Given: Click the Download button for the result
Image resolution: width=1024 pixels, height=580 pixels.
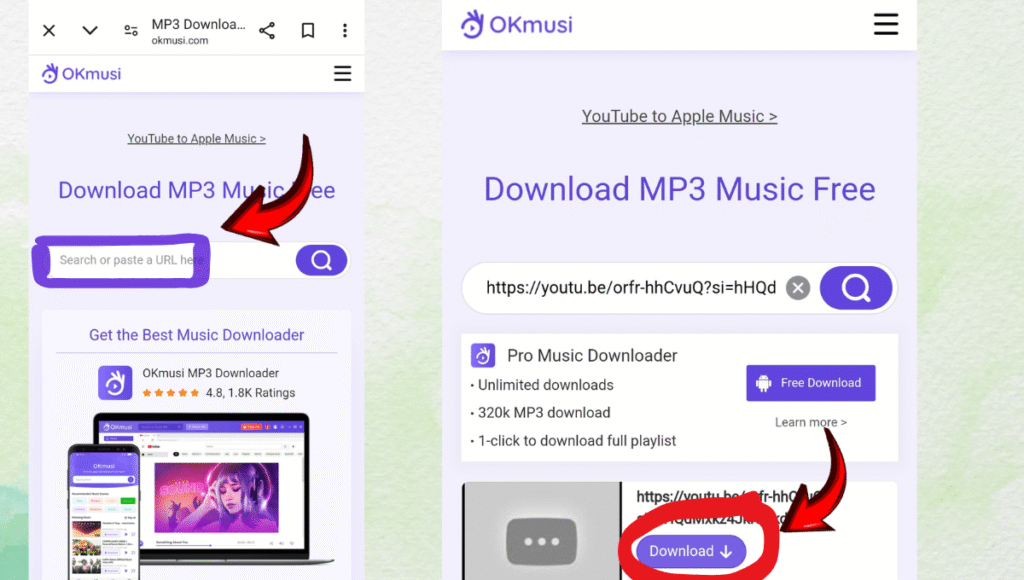Looking at the screenshot, I should pyautogui.click(x=691, y=551).
